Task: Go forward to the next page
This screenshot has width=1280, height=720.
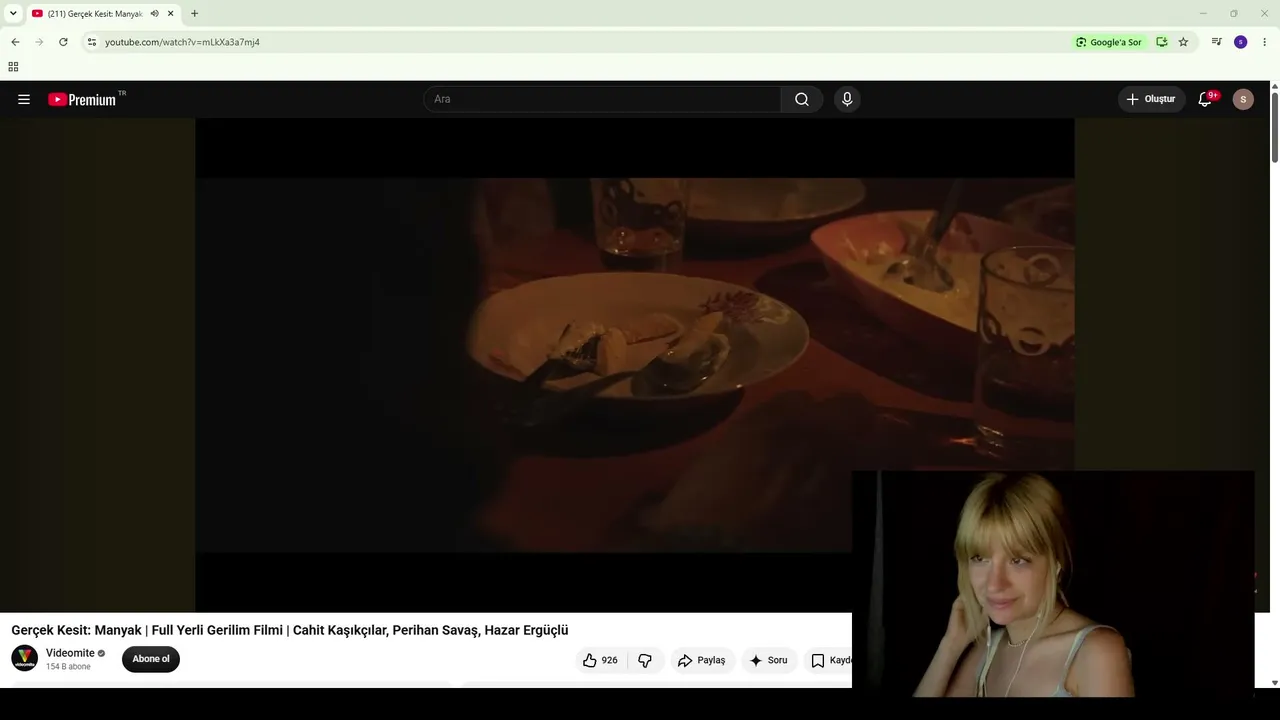Action: (x=39, y=42)
